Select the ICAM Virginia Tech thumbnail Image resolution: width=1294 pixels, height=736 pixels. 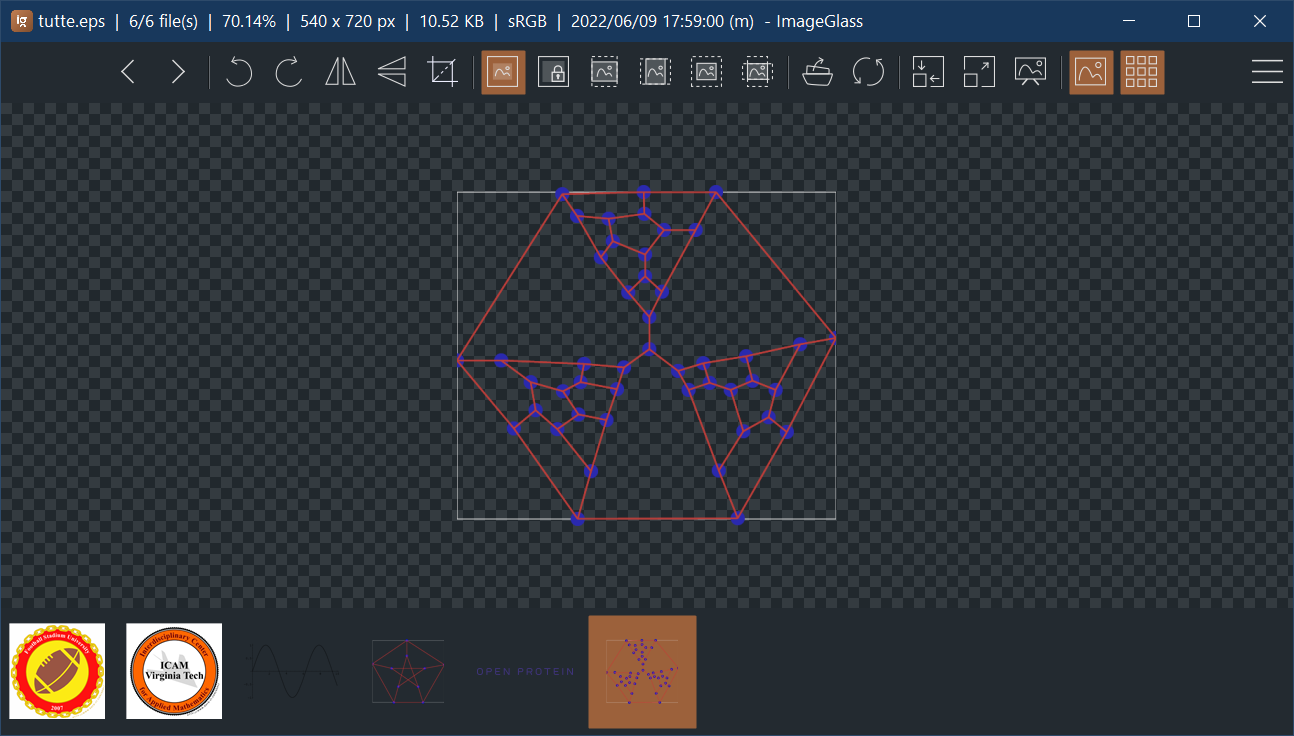tap(174, 671)
